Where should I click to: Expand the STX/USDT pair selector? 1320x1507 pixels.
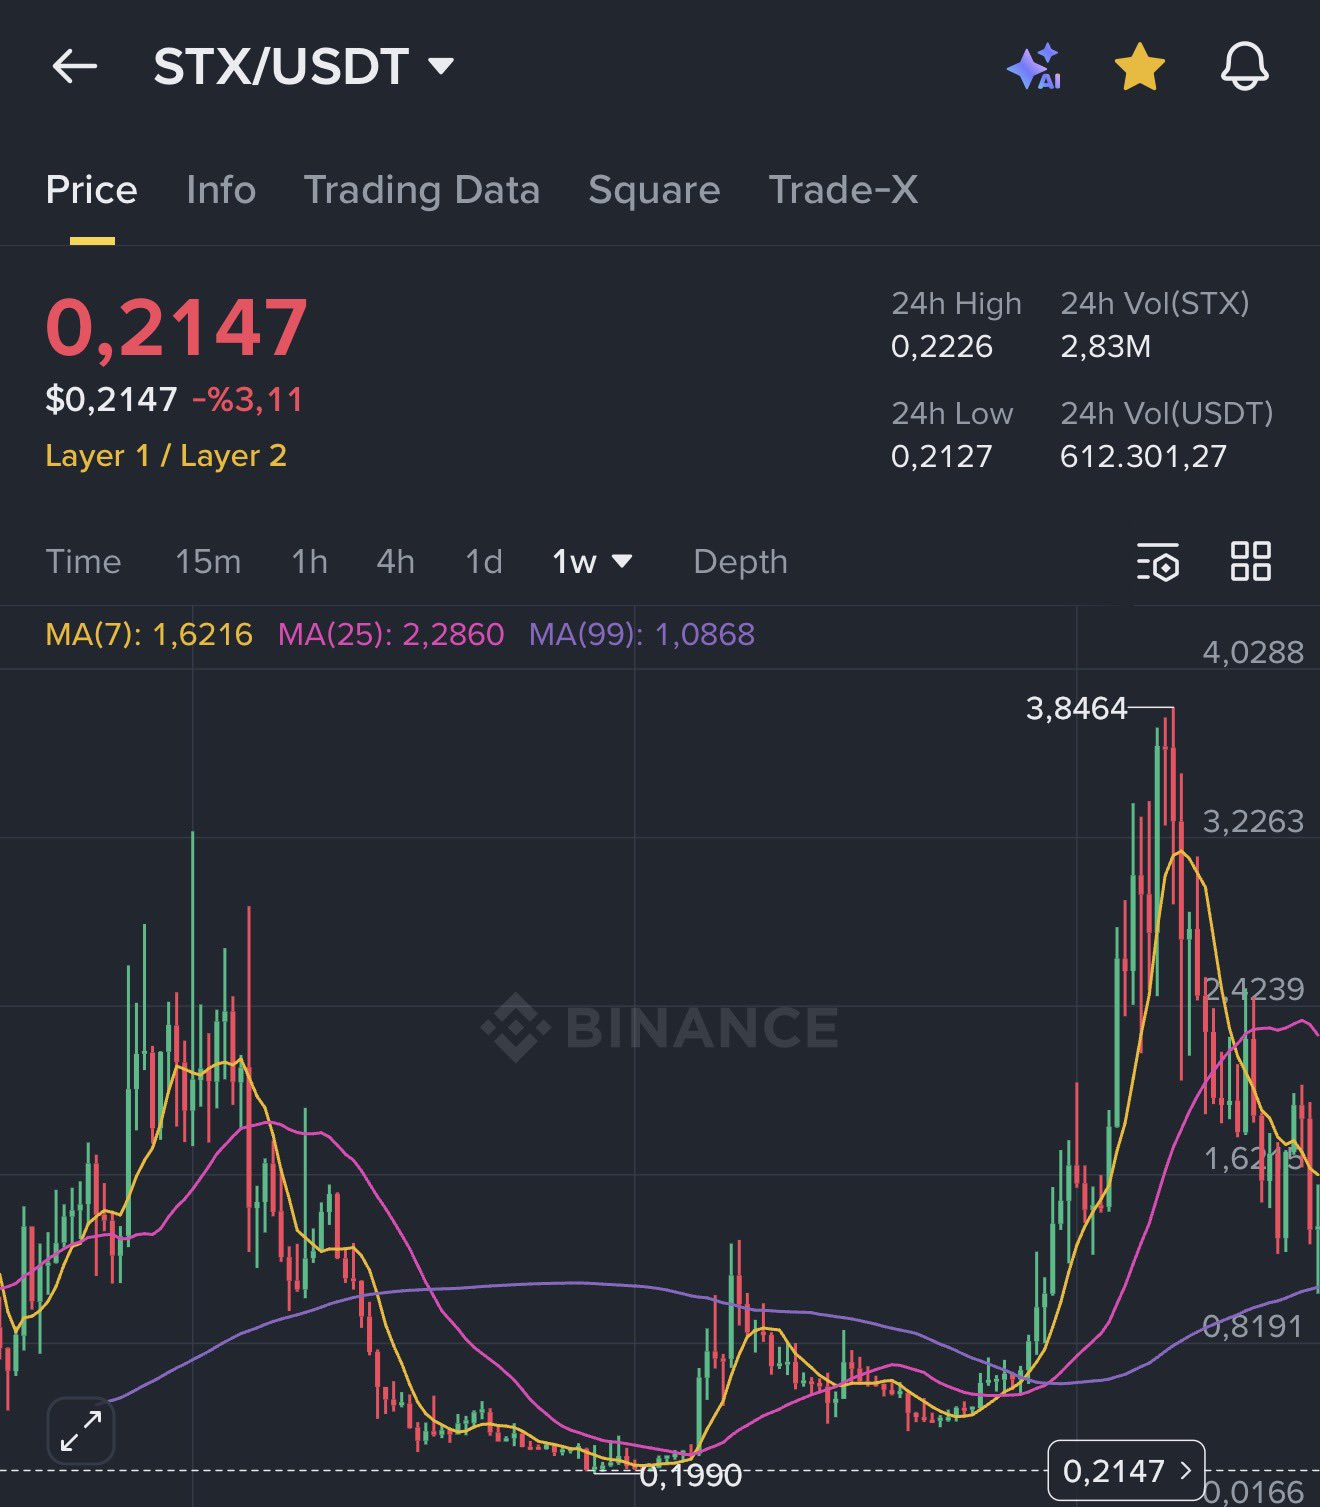click(x=304, y=67)
